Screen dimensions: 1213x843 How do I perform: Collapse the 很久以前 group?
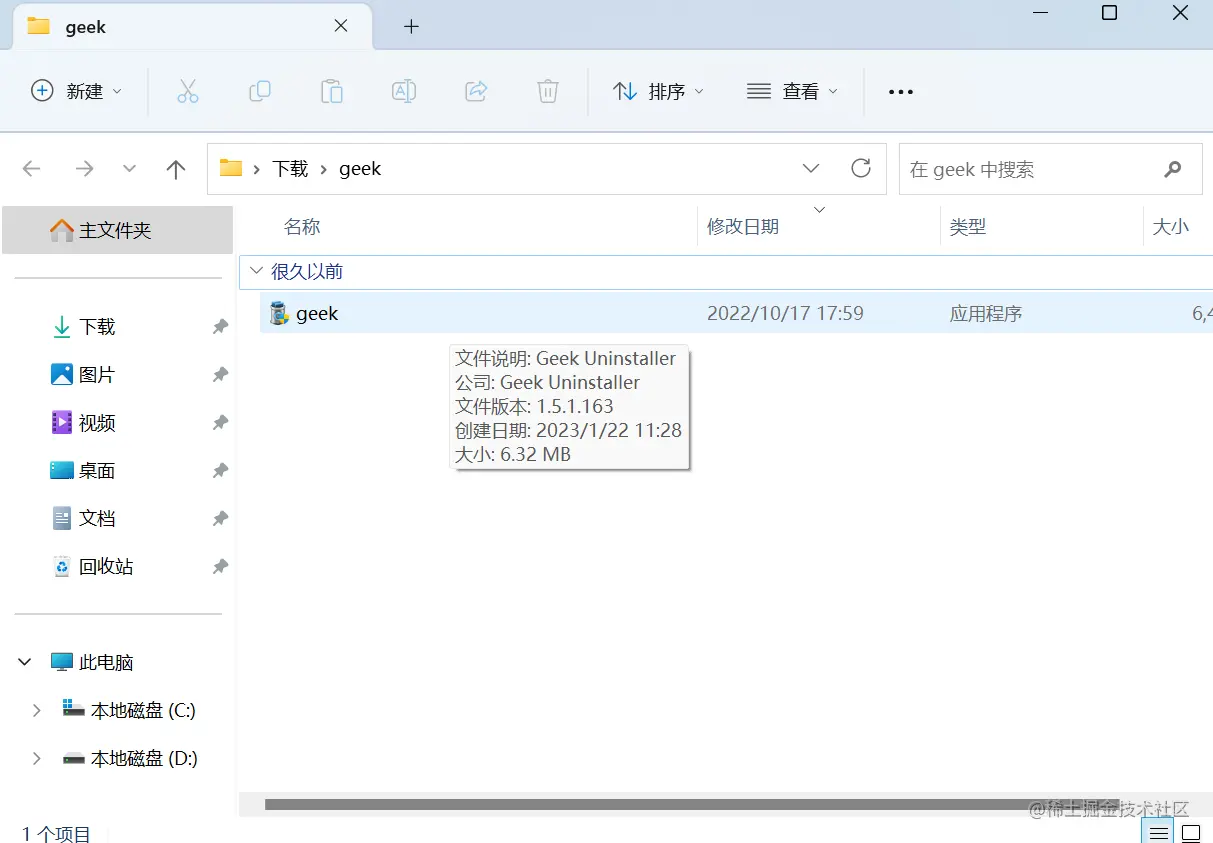tap(256, 271)
